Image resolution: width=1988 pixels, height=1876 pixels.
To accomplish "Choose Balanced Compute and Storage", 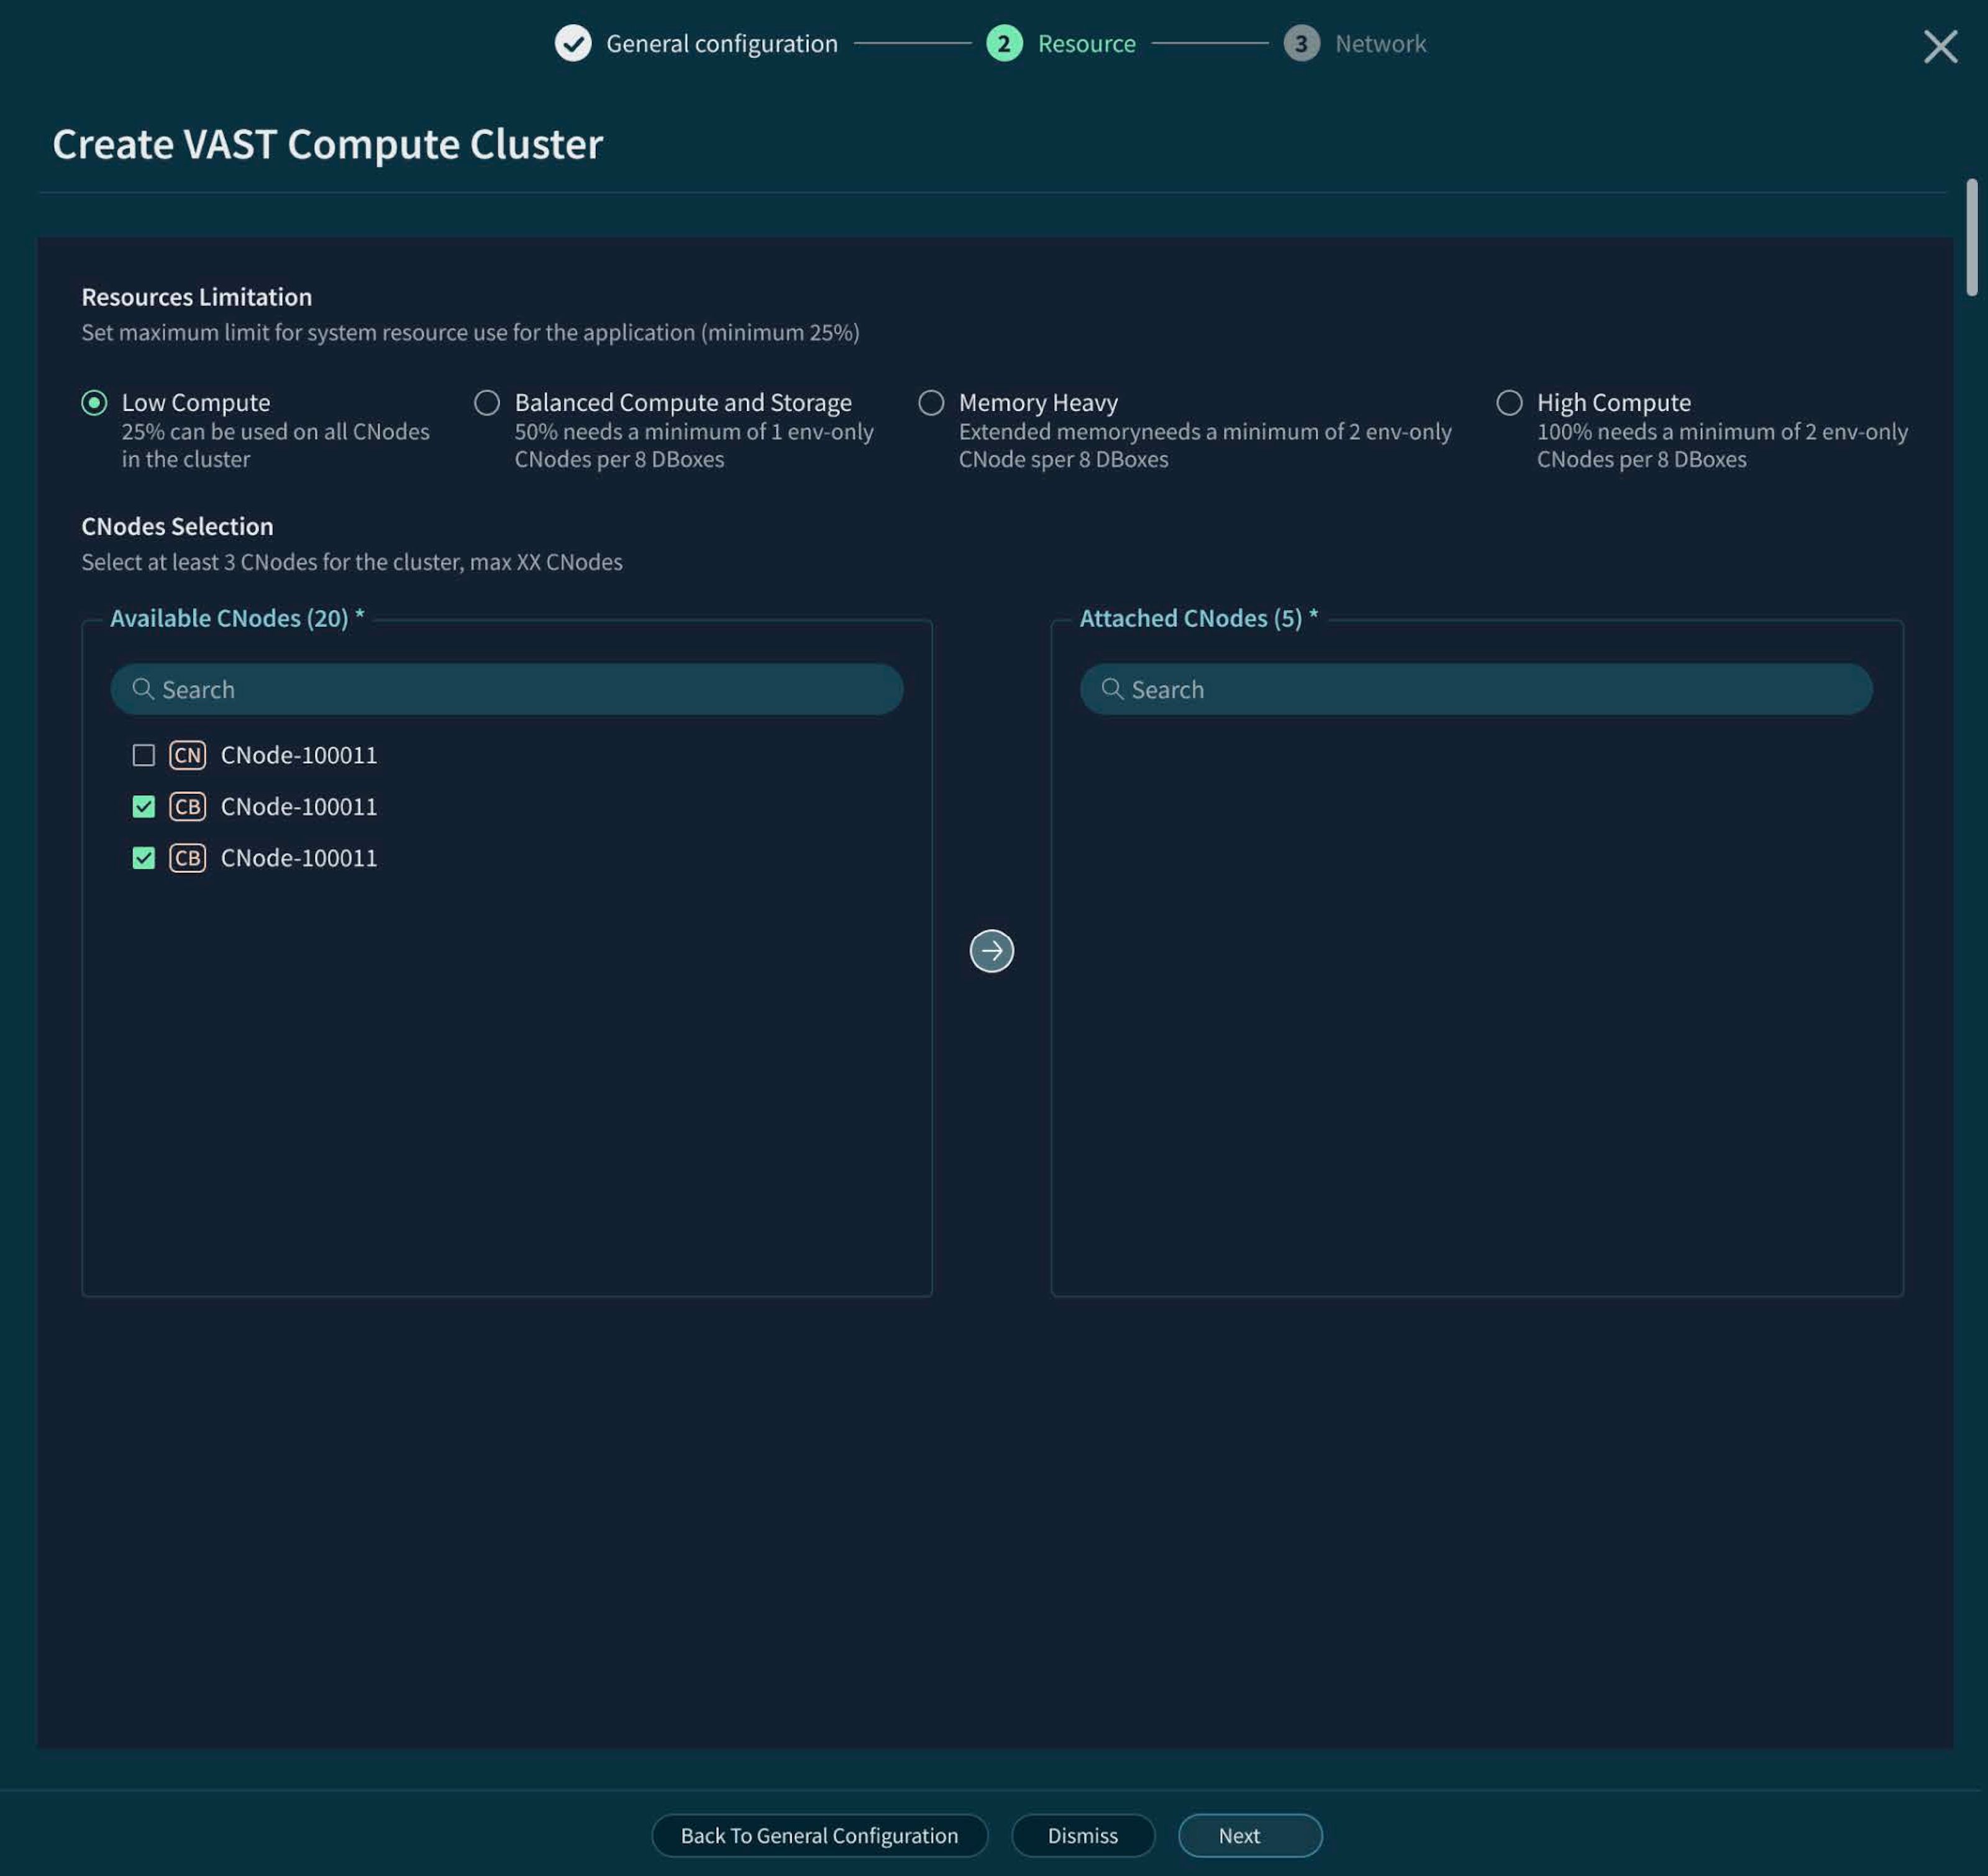I will tap(487, 403).
